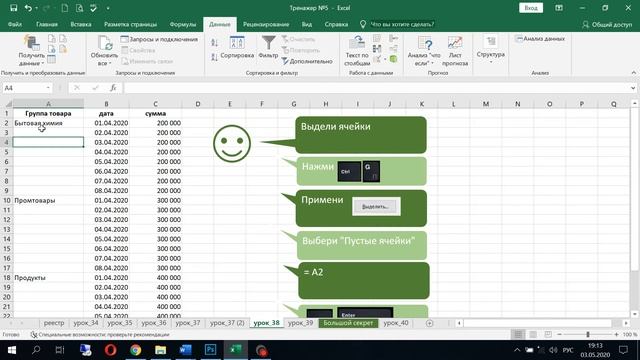Open the Файл tab
This screenshot has height=360, width=640.
(x=15, y=24)
